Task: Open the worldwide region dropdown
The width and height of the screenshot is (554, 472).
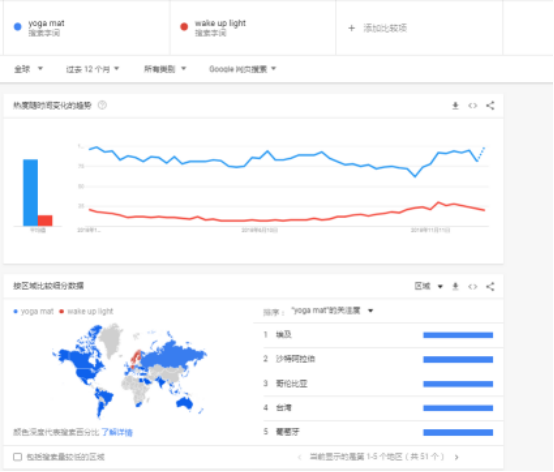Action: 28,69
